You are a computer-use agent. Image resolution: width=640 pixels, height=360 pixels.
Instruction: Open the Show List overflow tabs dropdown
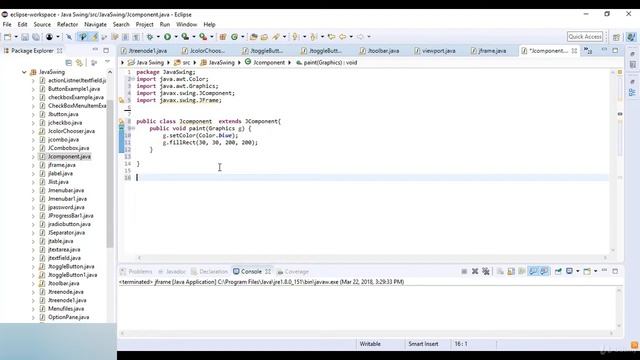(588, 51)
